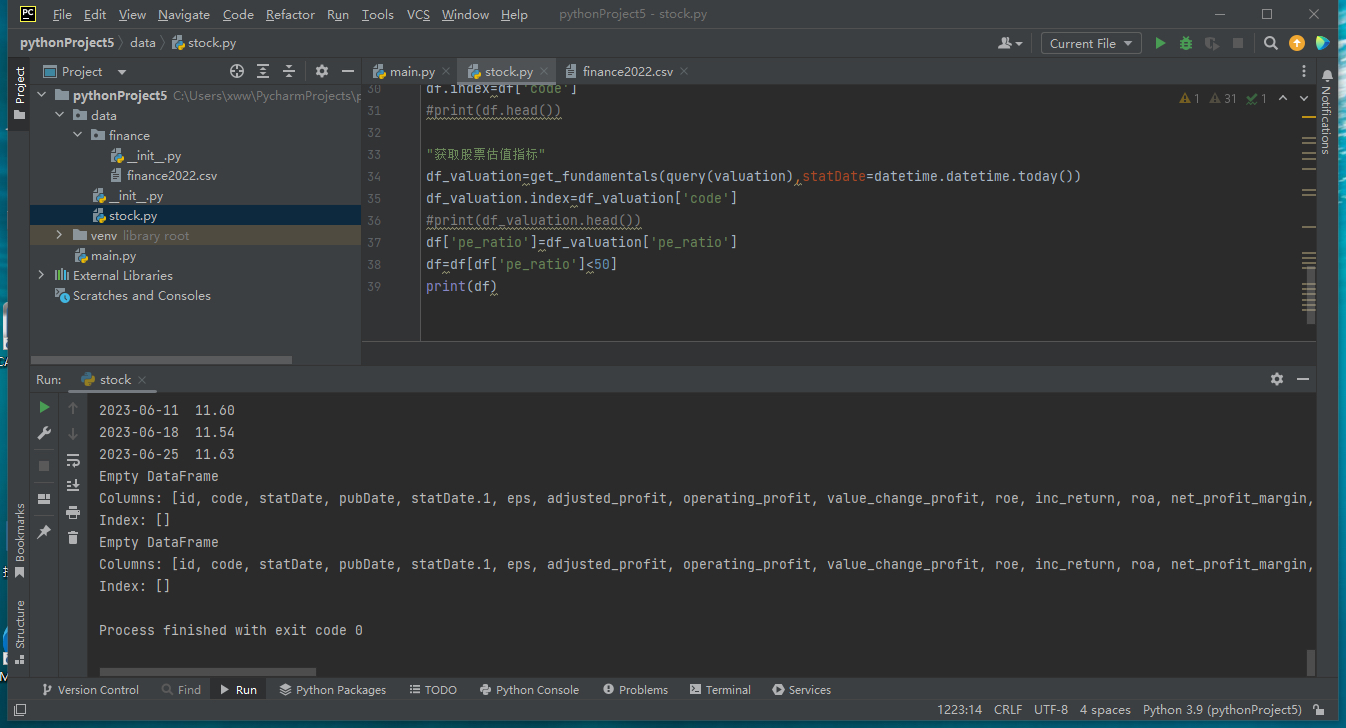Collapse the finance folder in the tree
The height and width of the screenshot is (728, 1346).
tap(77, 135)
